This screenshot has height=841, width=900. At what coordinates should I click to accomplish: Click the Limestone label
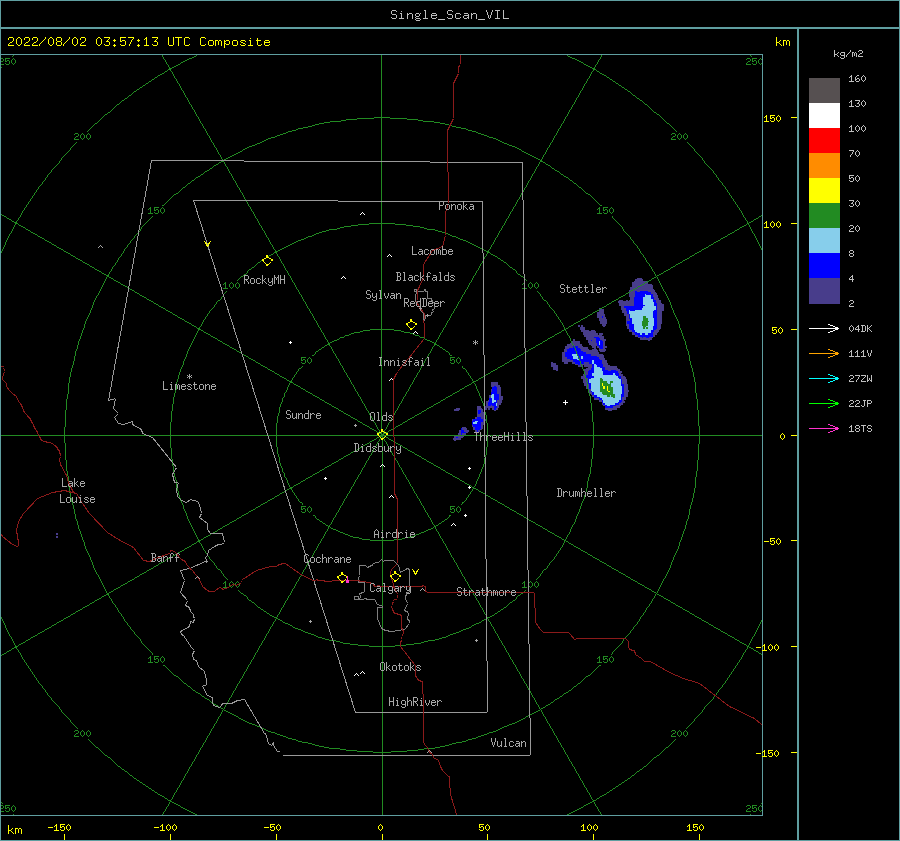pyautogui.click(x=189, y=386)
